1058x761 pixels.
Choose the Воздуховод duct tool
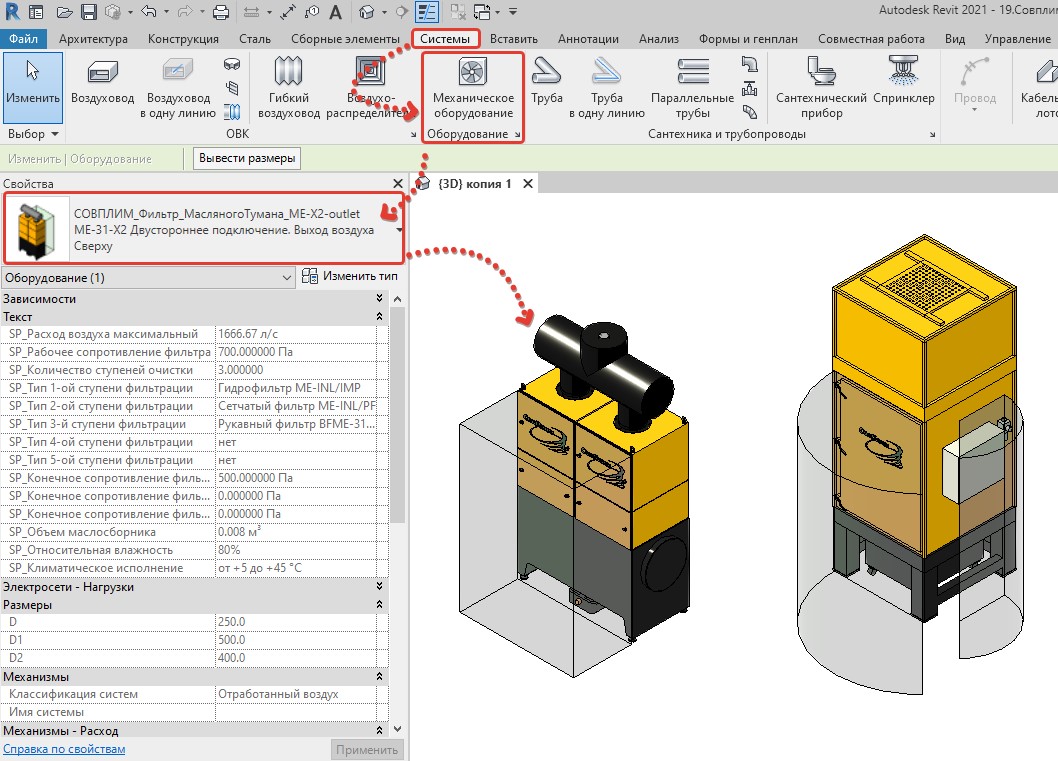coord(103,83)
